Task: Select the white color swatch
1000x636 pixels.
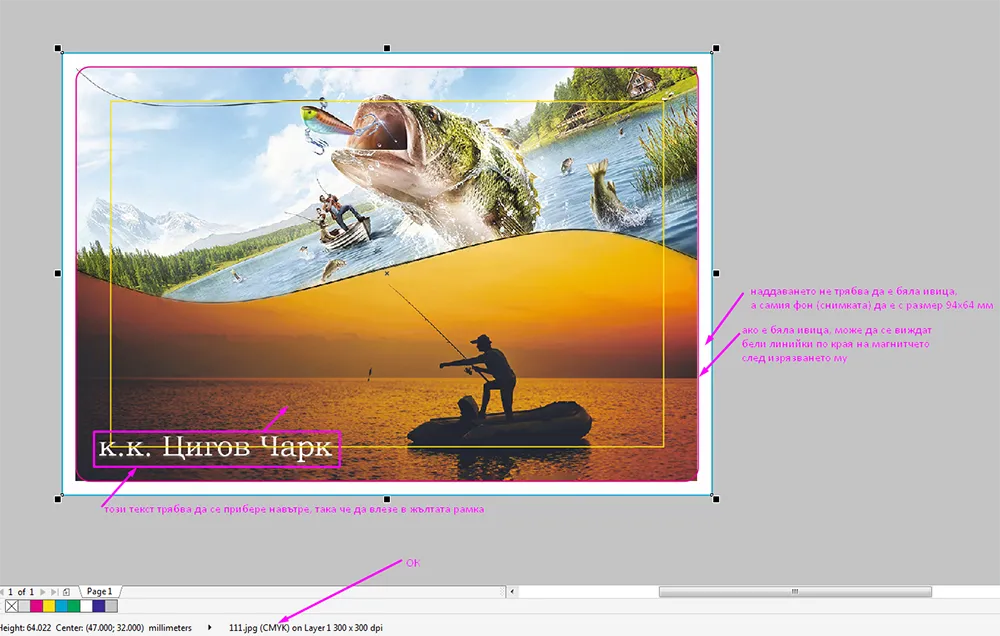Action: [86, 606]
